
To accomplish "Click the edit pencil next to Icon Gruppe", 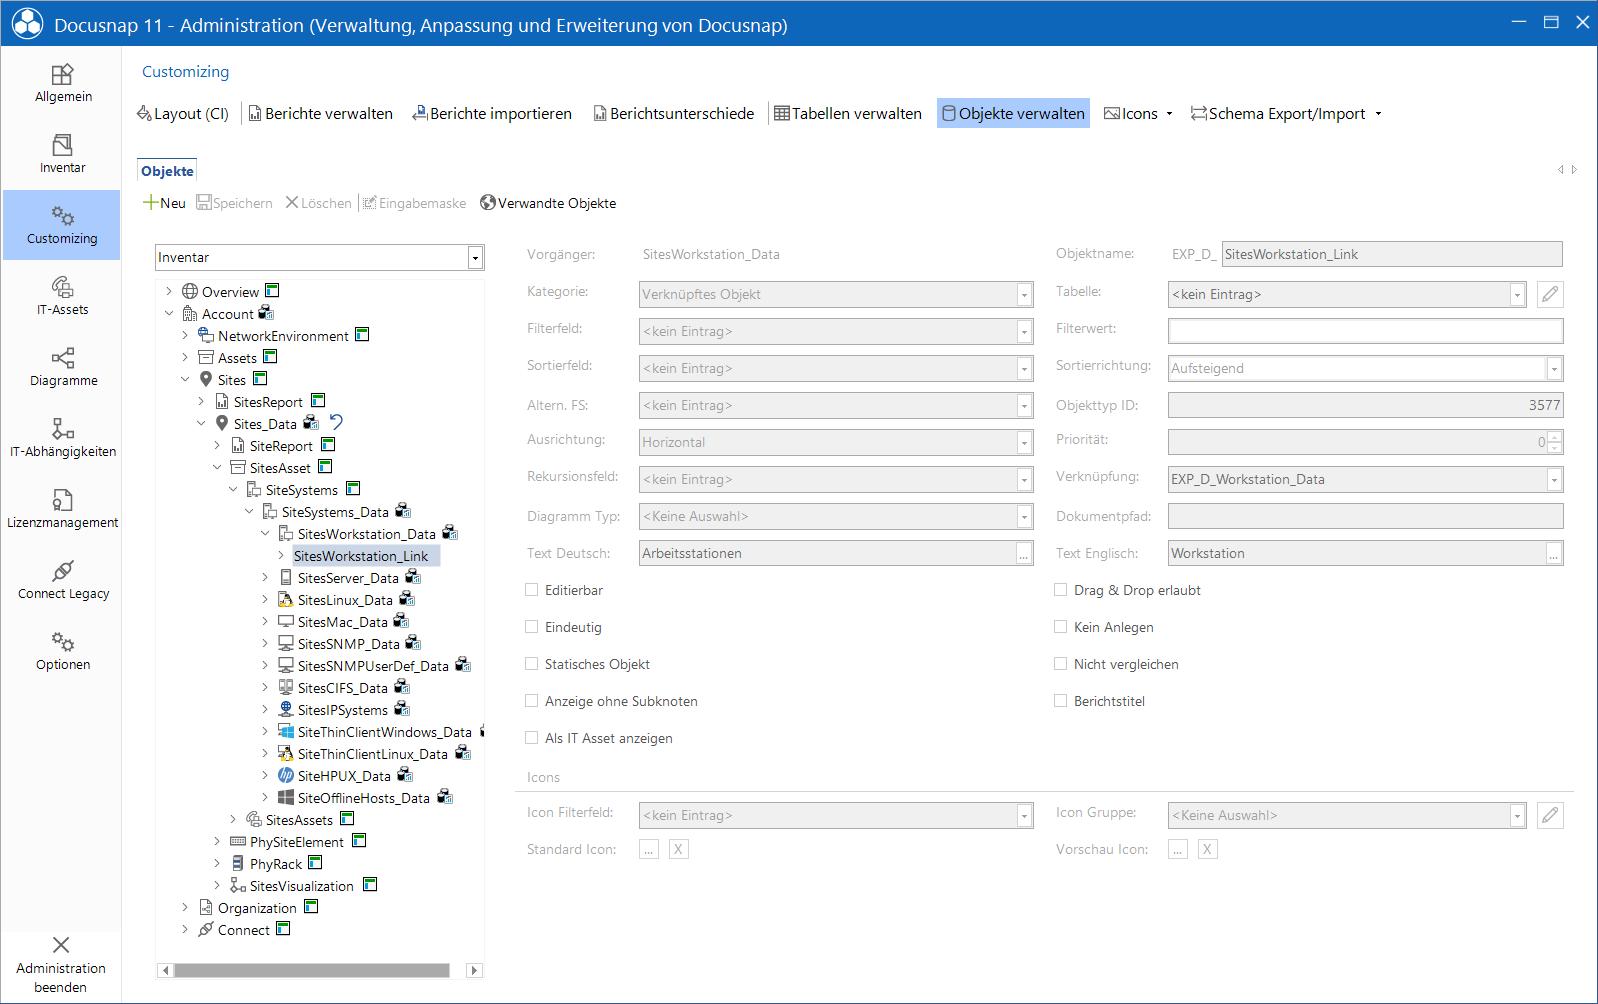I will coord(1550,815).
